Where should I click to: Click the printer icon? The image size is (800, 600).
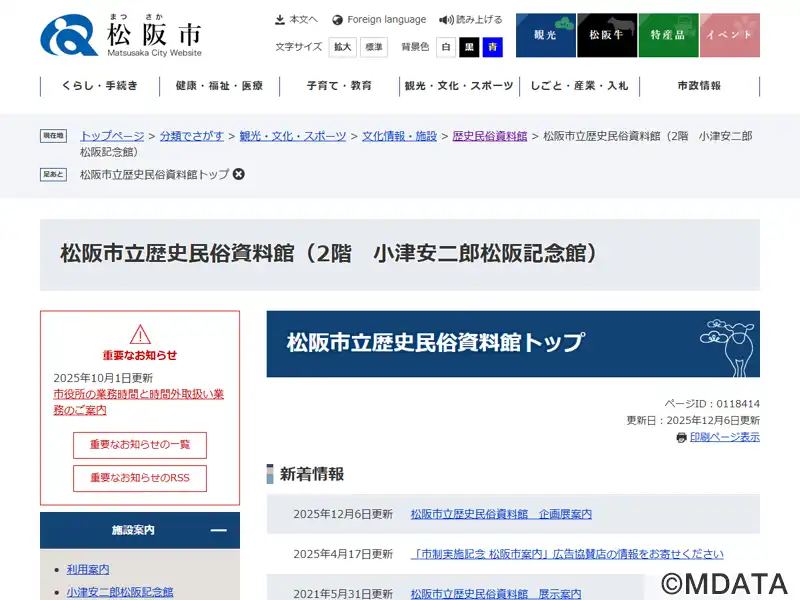pos(682,438)
